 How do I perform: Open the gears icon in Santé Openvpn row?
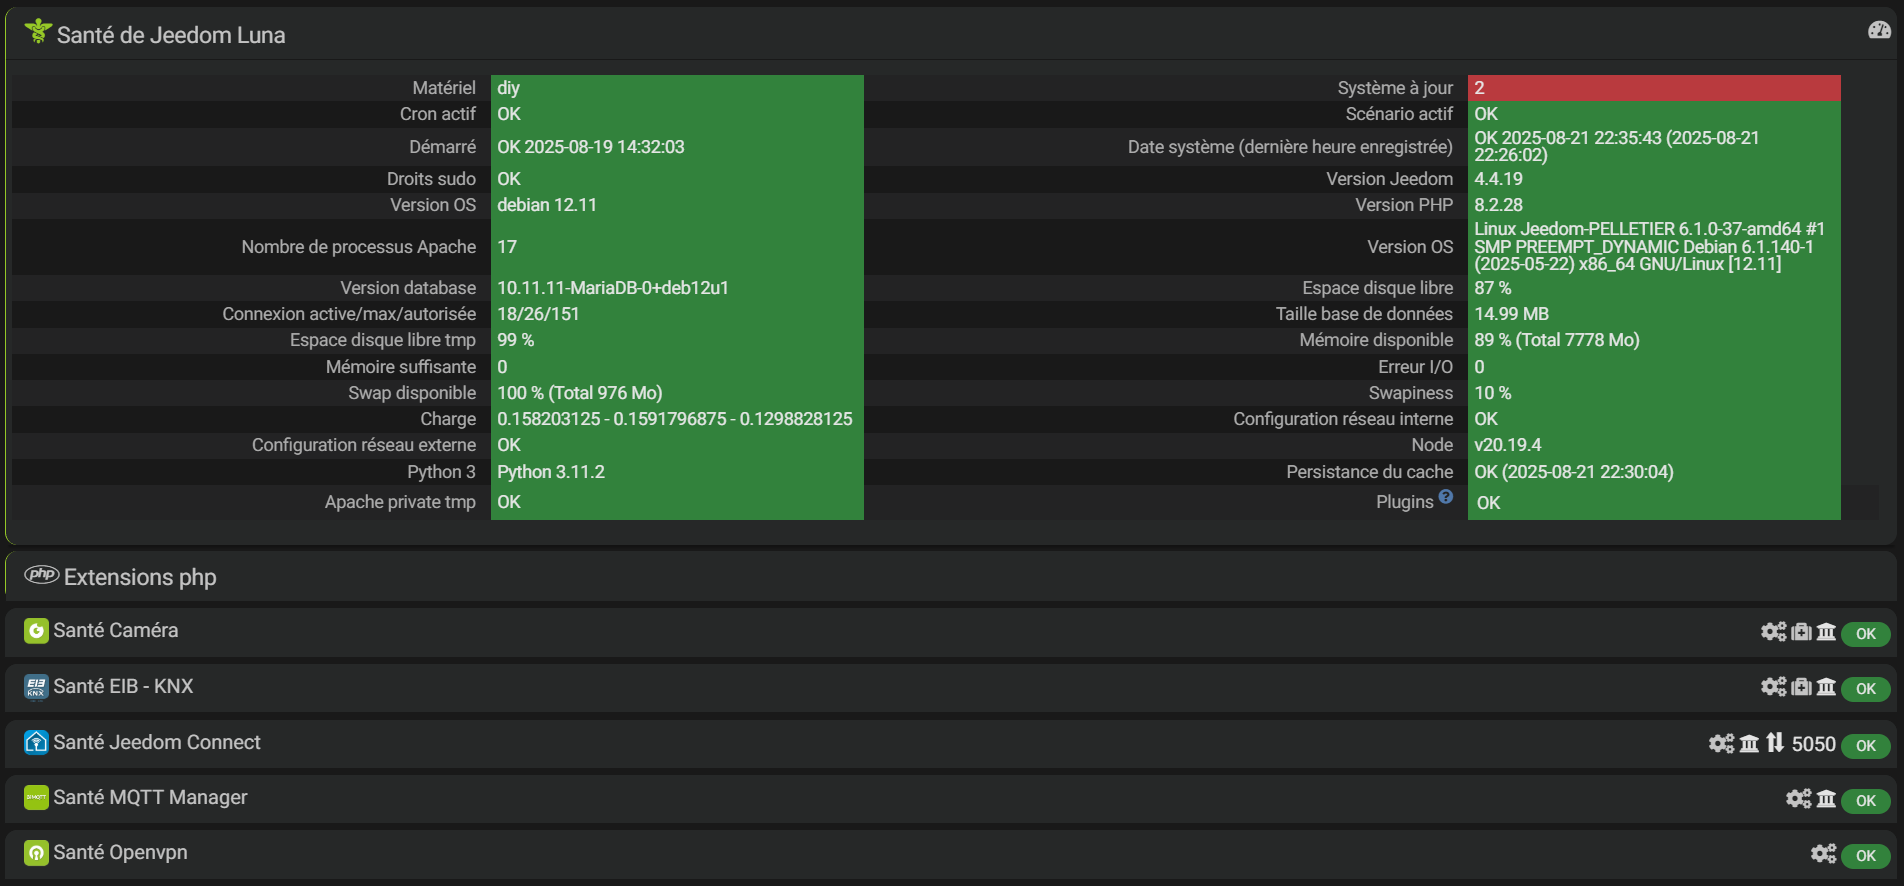point(1823,854)
